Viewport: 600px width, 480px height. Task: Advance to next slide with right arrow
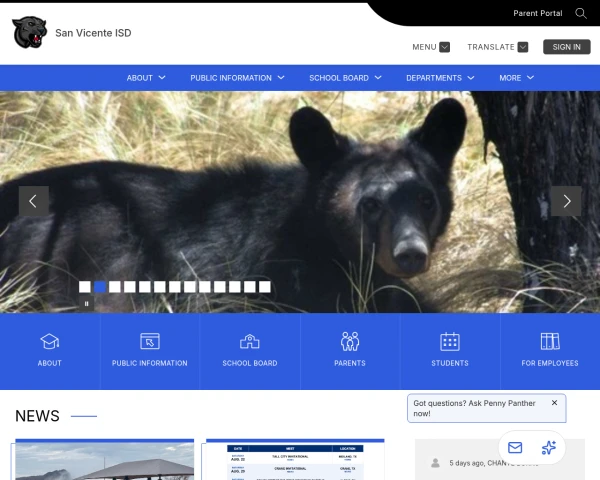[566, 201]
